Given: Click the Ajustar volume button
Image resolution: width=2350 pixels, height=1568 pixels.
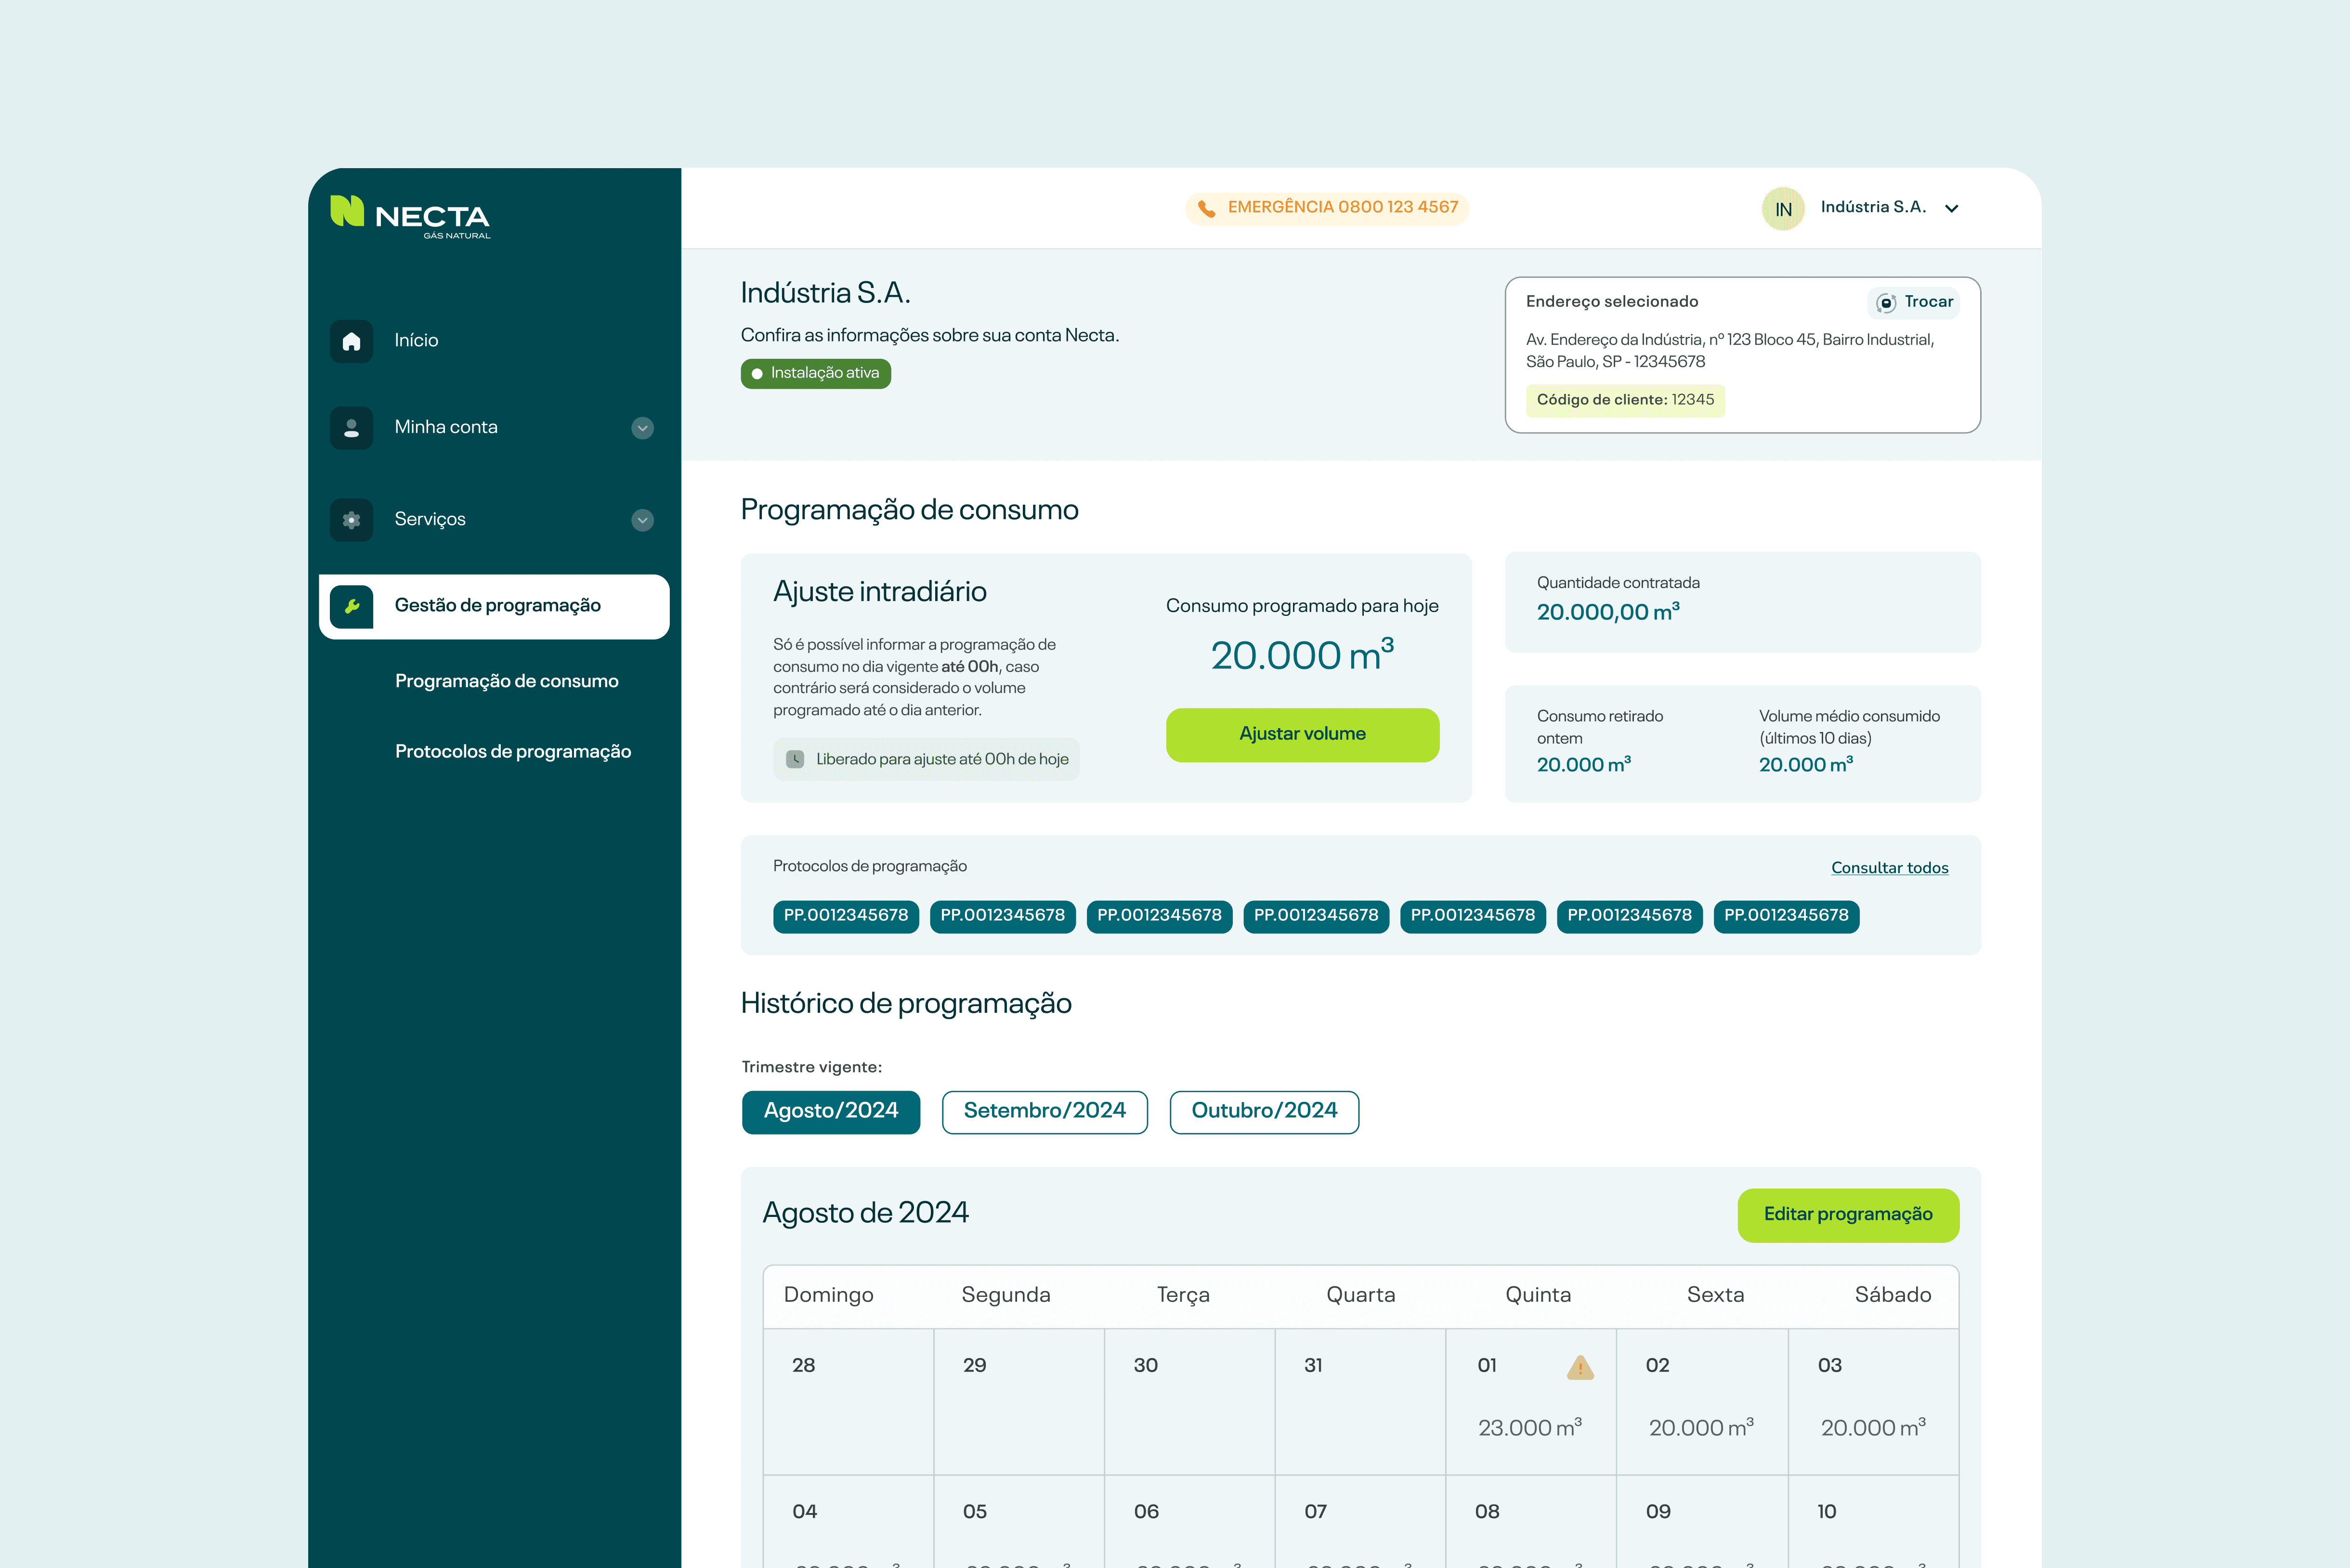Looking at the screenshot, I should click(x=1302, y=734).
